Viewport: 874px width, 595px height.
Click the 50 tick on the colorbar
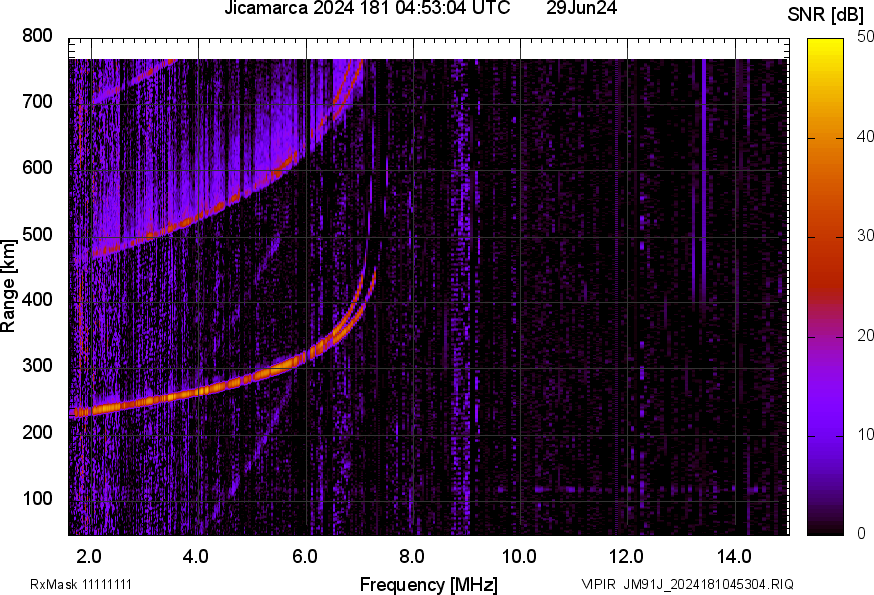click(861, 37)
